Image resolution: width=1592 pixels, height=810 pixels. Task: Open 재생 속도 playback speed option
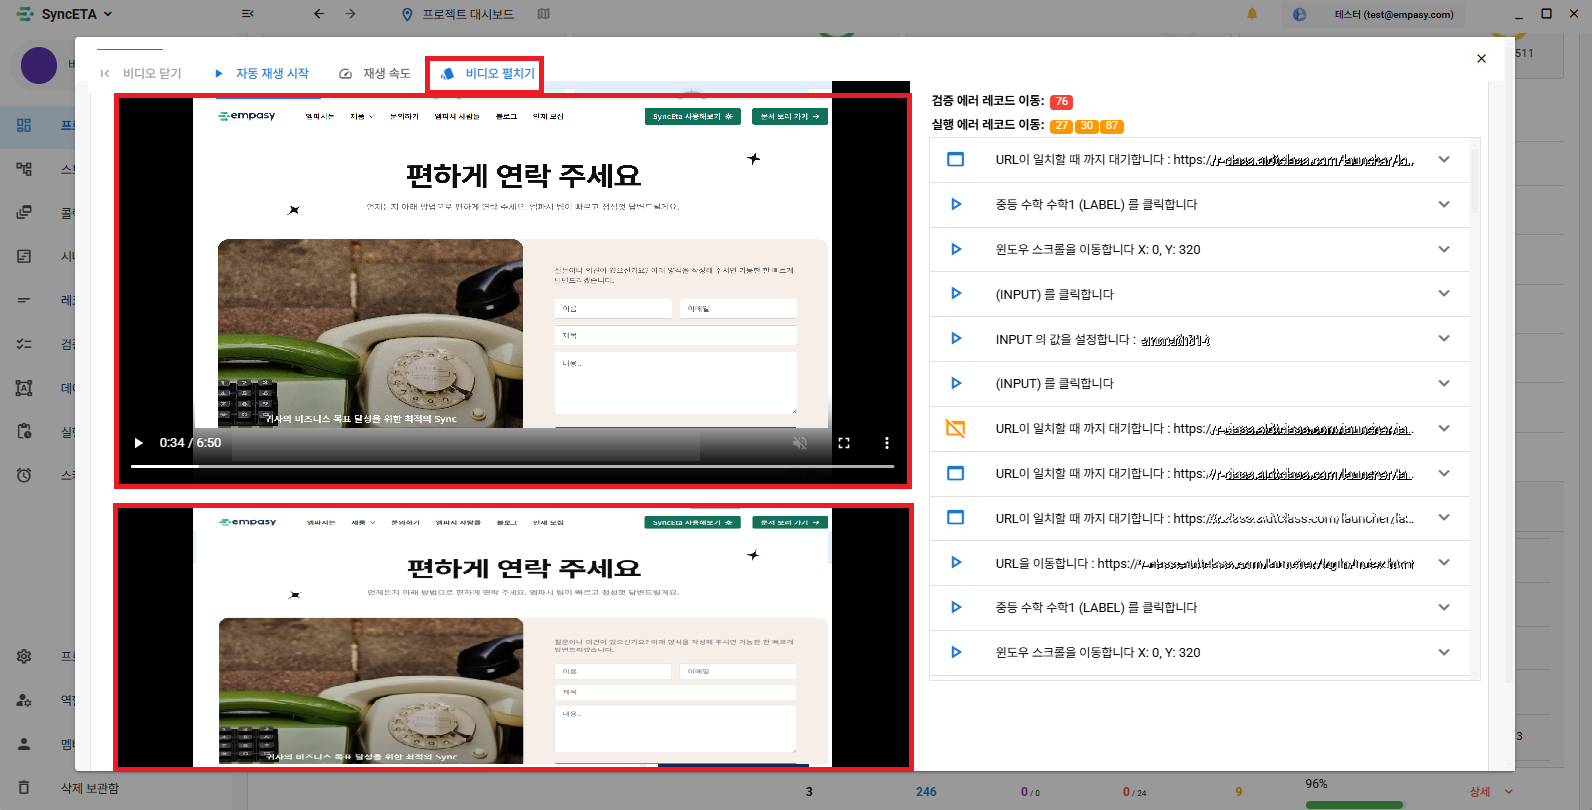pos(375,74)
